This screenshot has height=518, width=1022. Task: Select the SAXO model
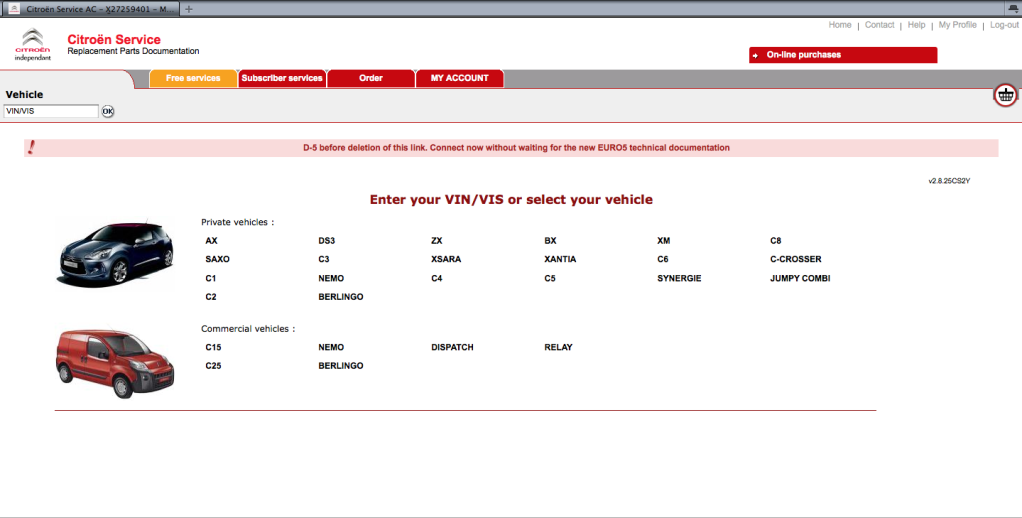click(217, 259)
